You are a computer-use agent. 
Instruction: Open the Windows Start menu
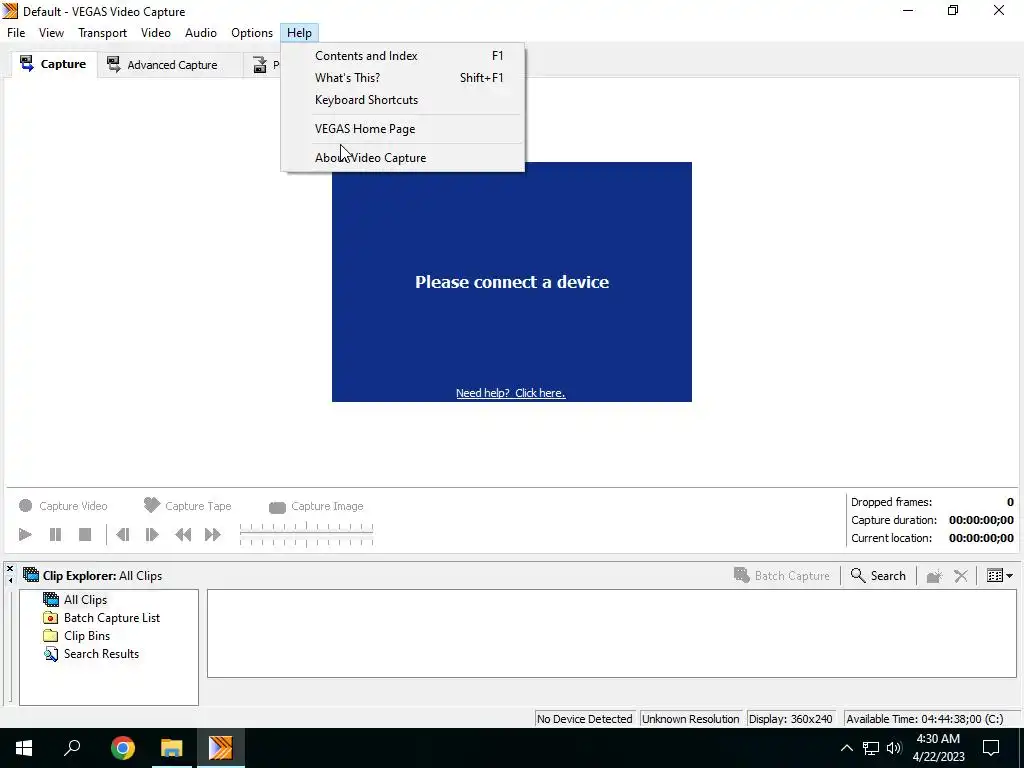pyautogui.click(x=24, y=748)
